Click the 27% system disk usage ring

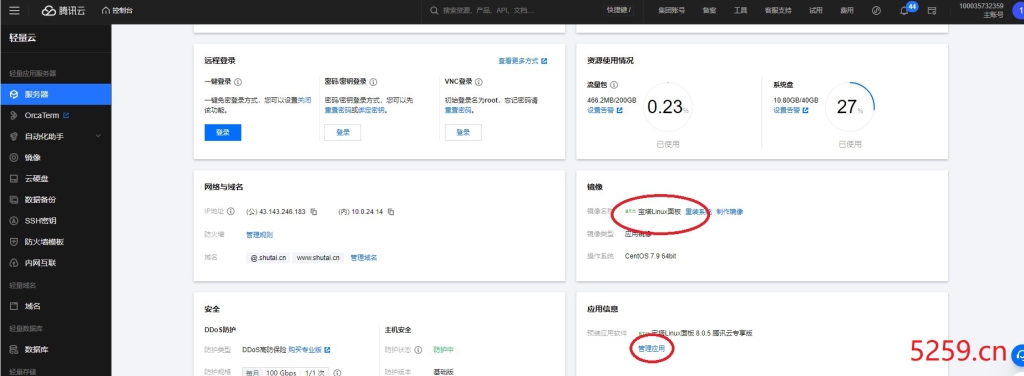(x=850, y=107)
